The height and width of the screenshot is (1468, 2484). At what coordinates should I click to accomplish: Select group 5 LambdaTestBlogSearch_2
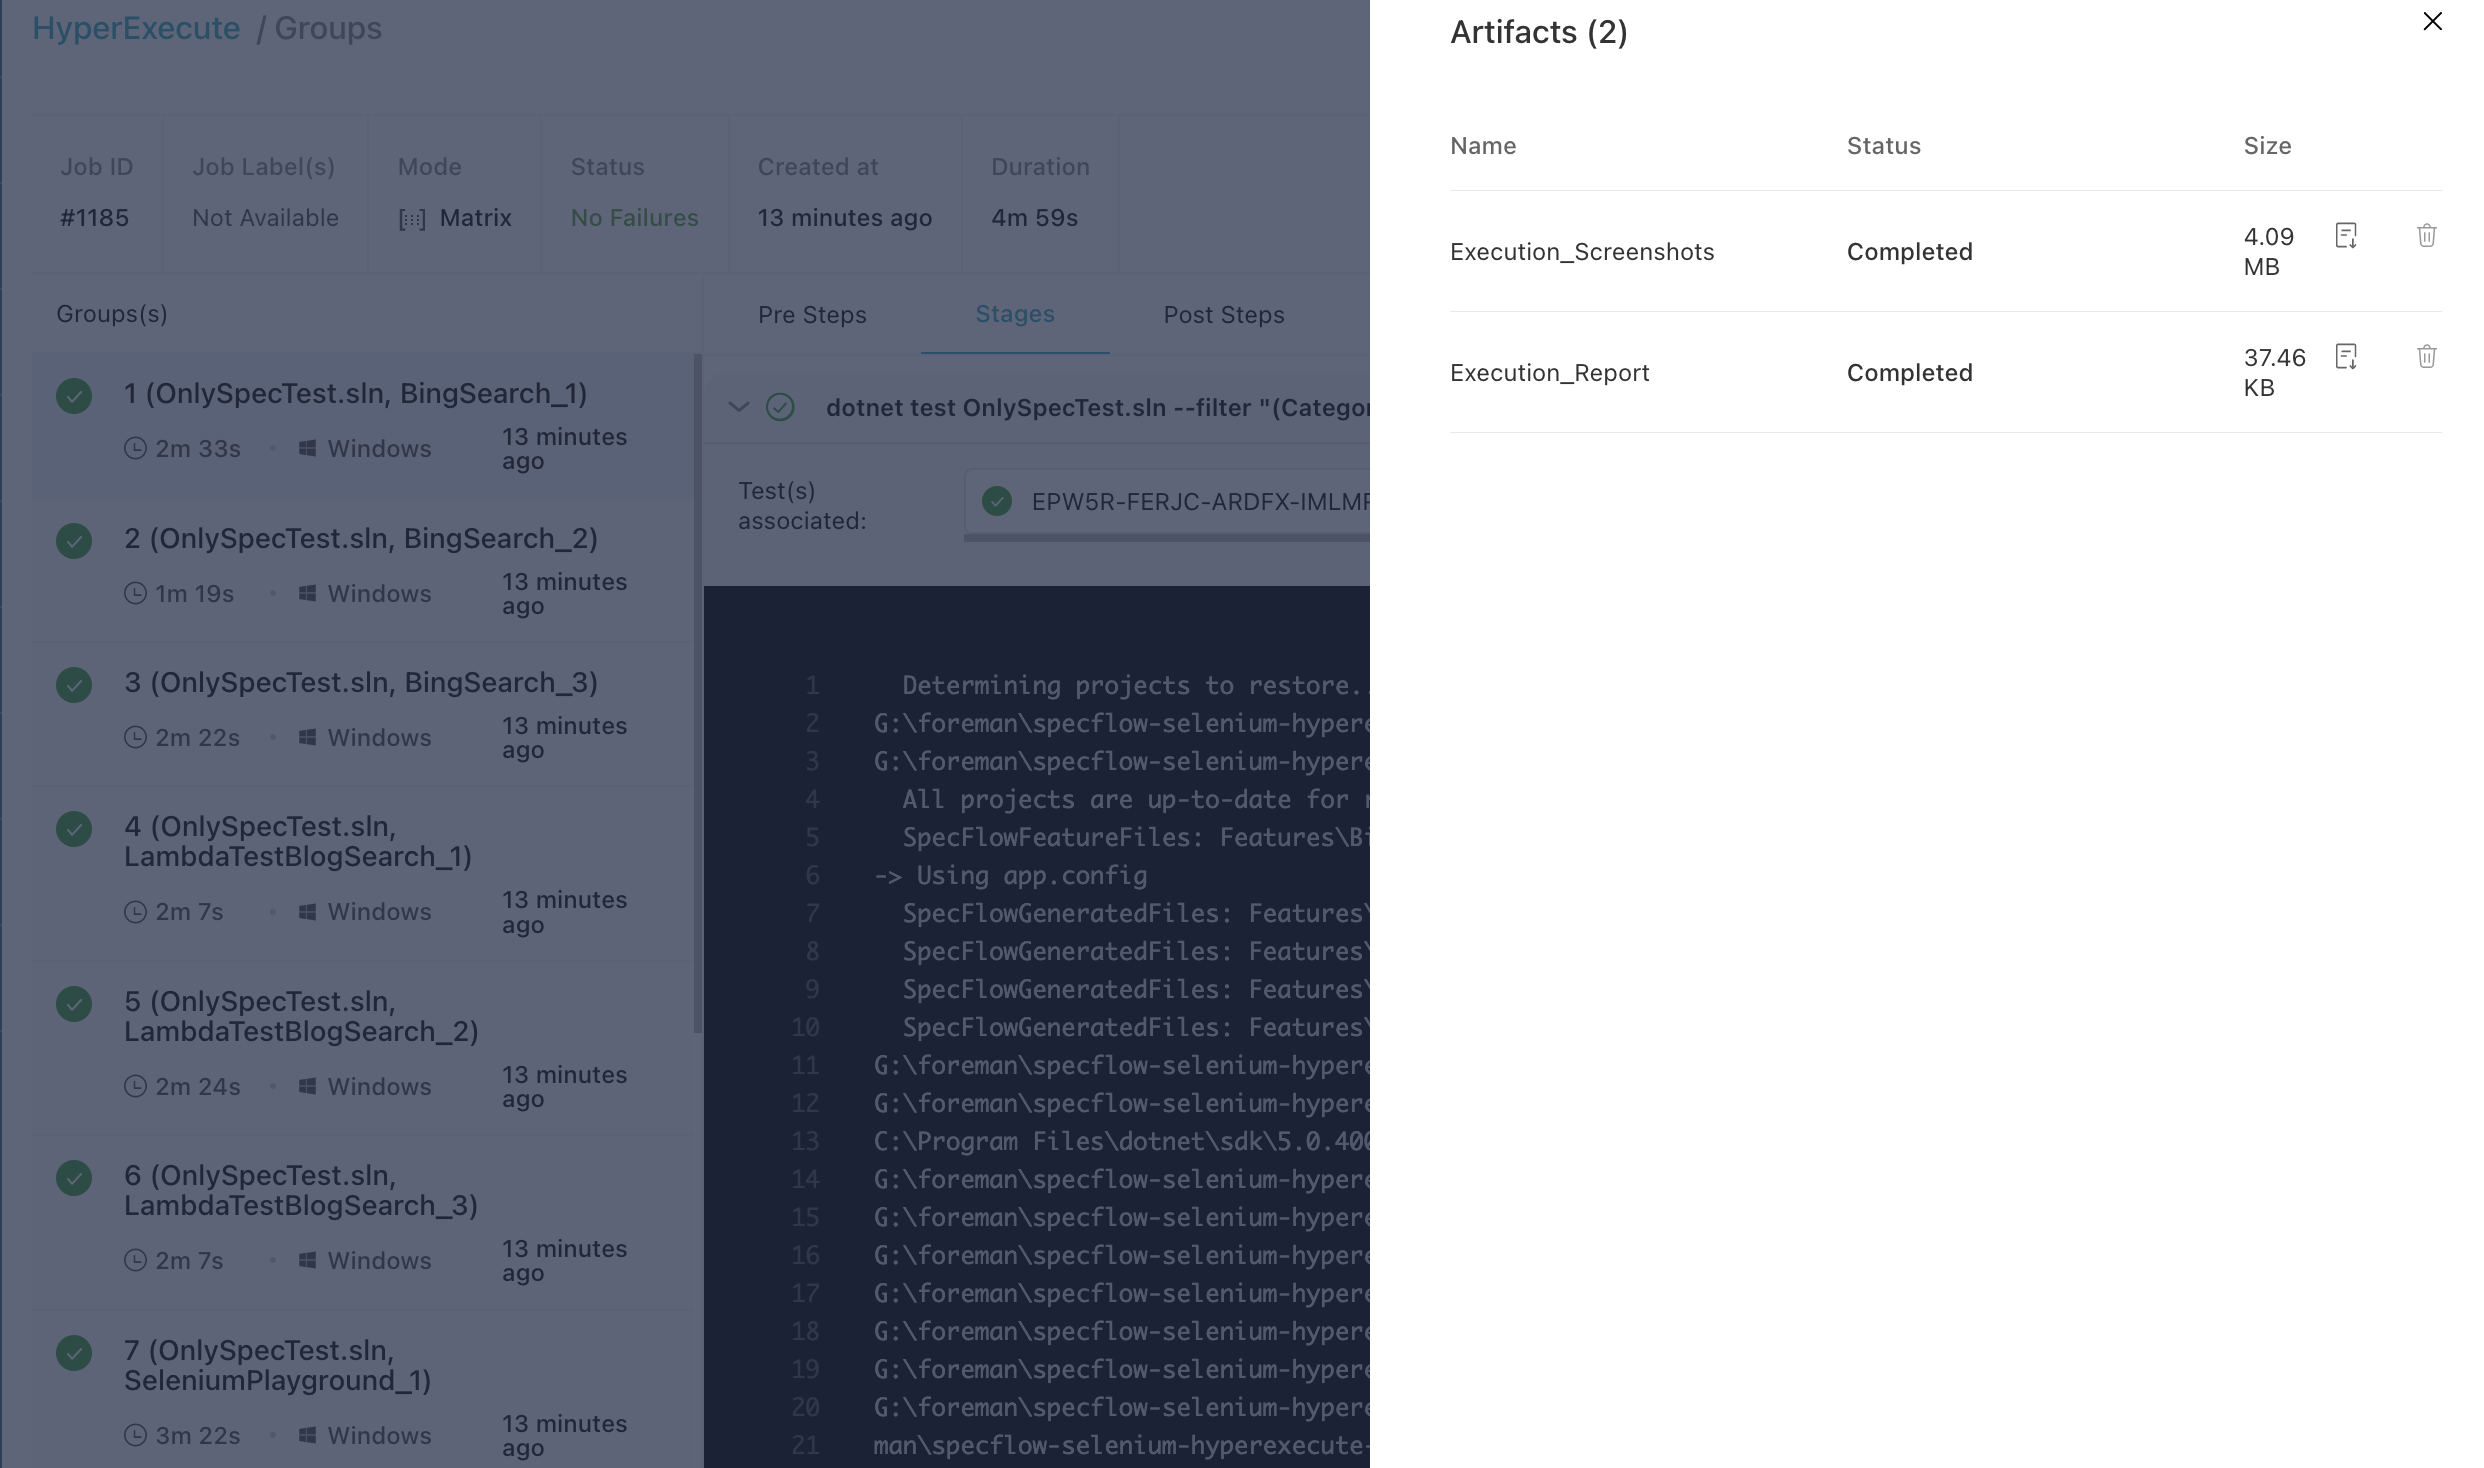362,1050
